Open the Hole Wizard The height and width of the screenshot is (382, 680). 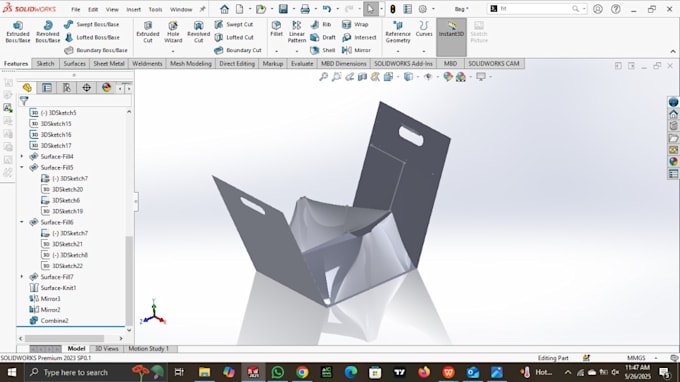coord(173,32)
